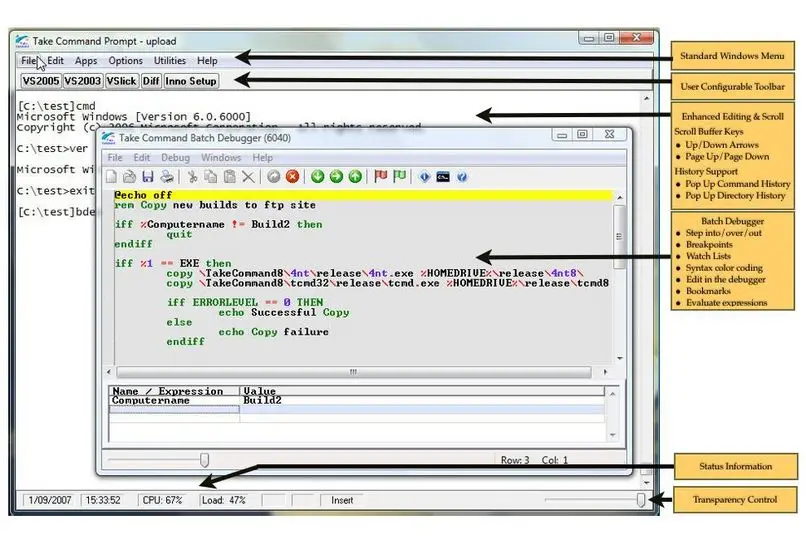This screenshot has width=806, height=540.
Task: Click the VS2003 toolbar button
Action: (x=83, y=81)
